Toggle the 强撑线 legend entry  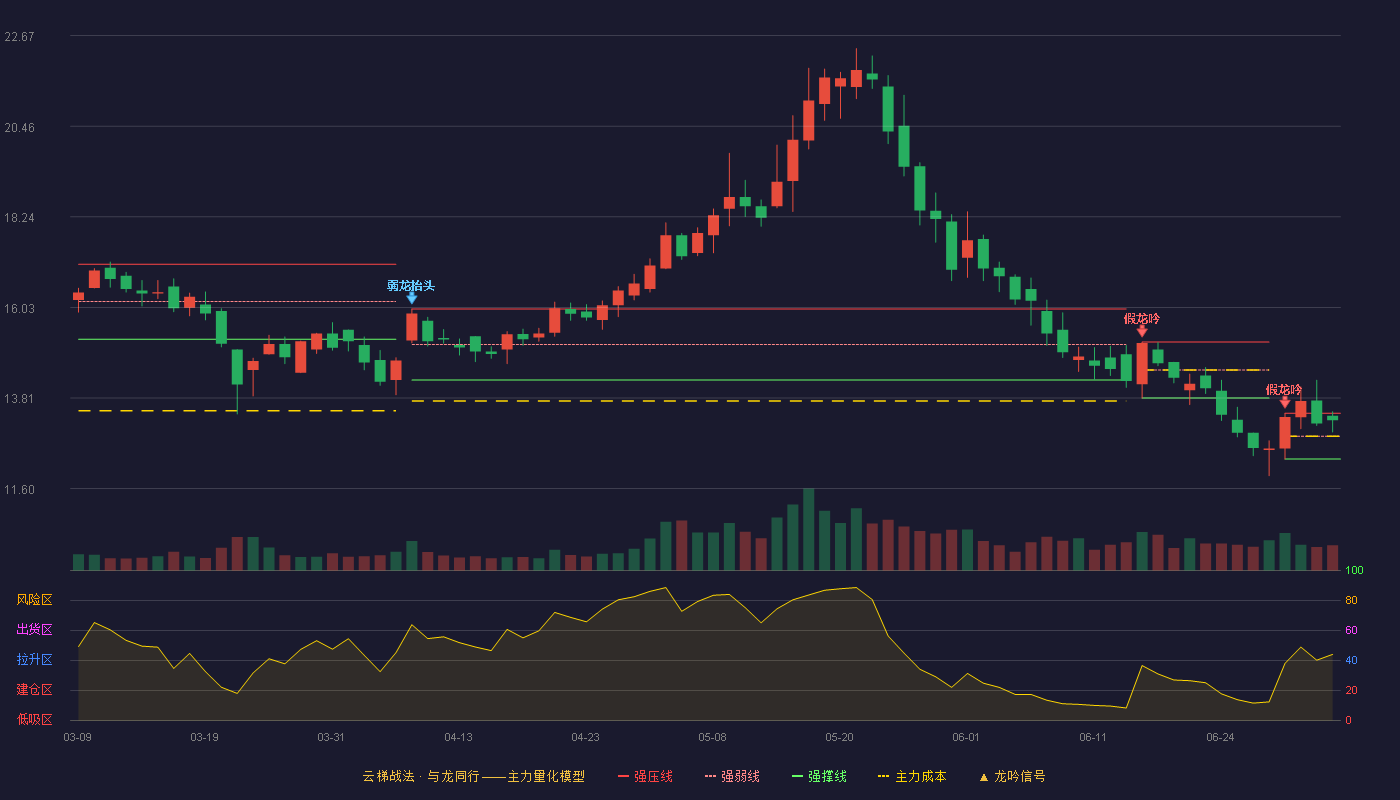tap(819, 776)
